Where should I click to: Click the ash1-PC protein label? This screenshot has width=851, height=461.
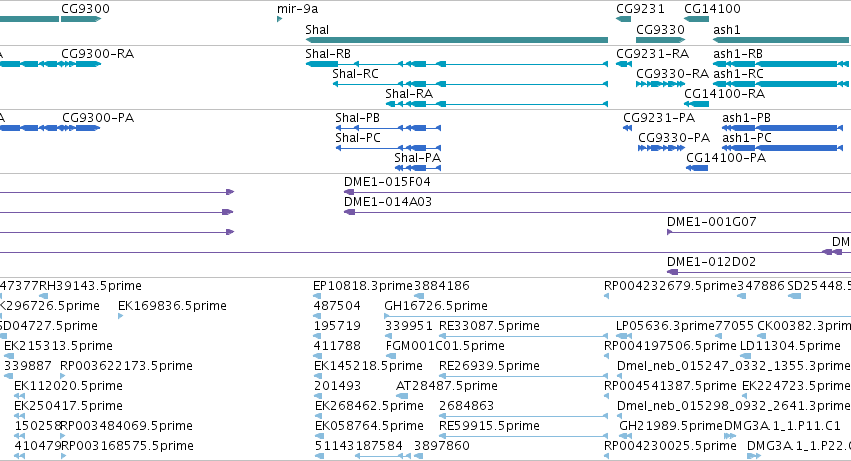pos(747,138)
